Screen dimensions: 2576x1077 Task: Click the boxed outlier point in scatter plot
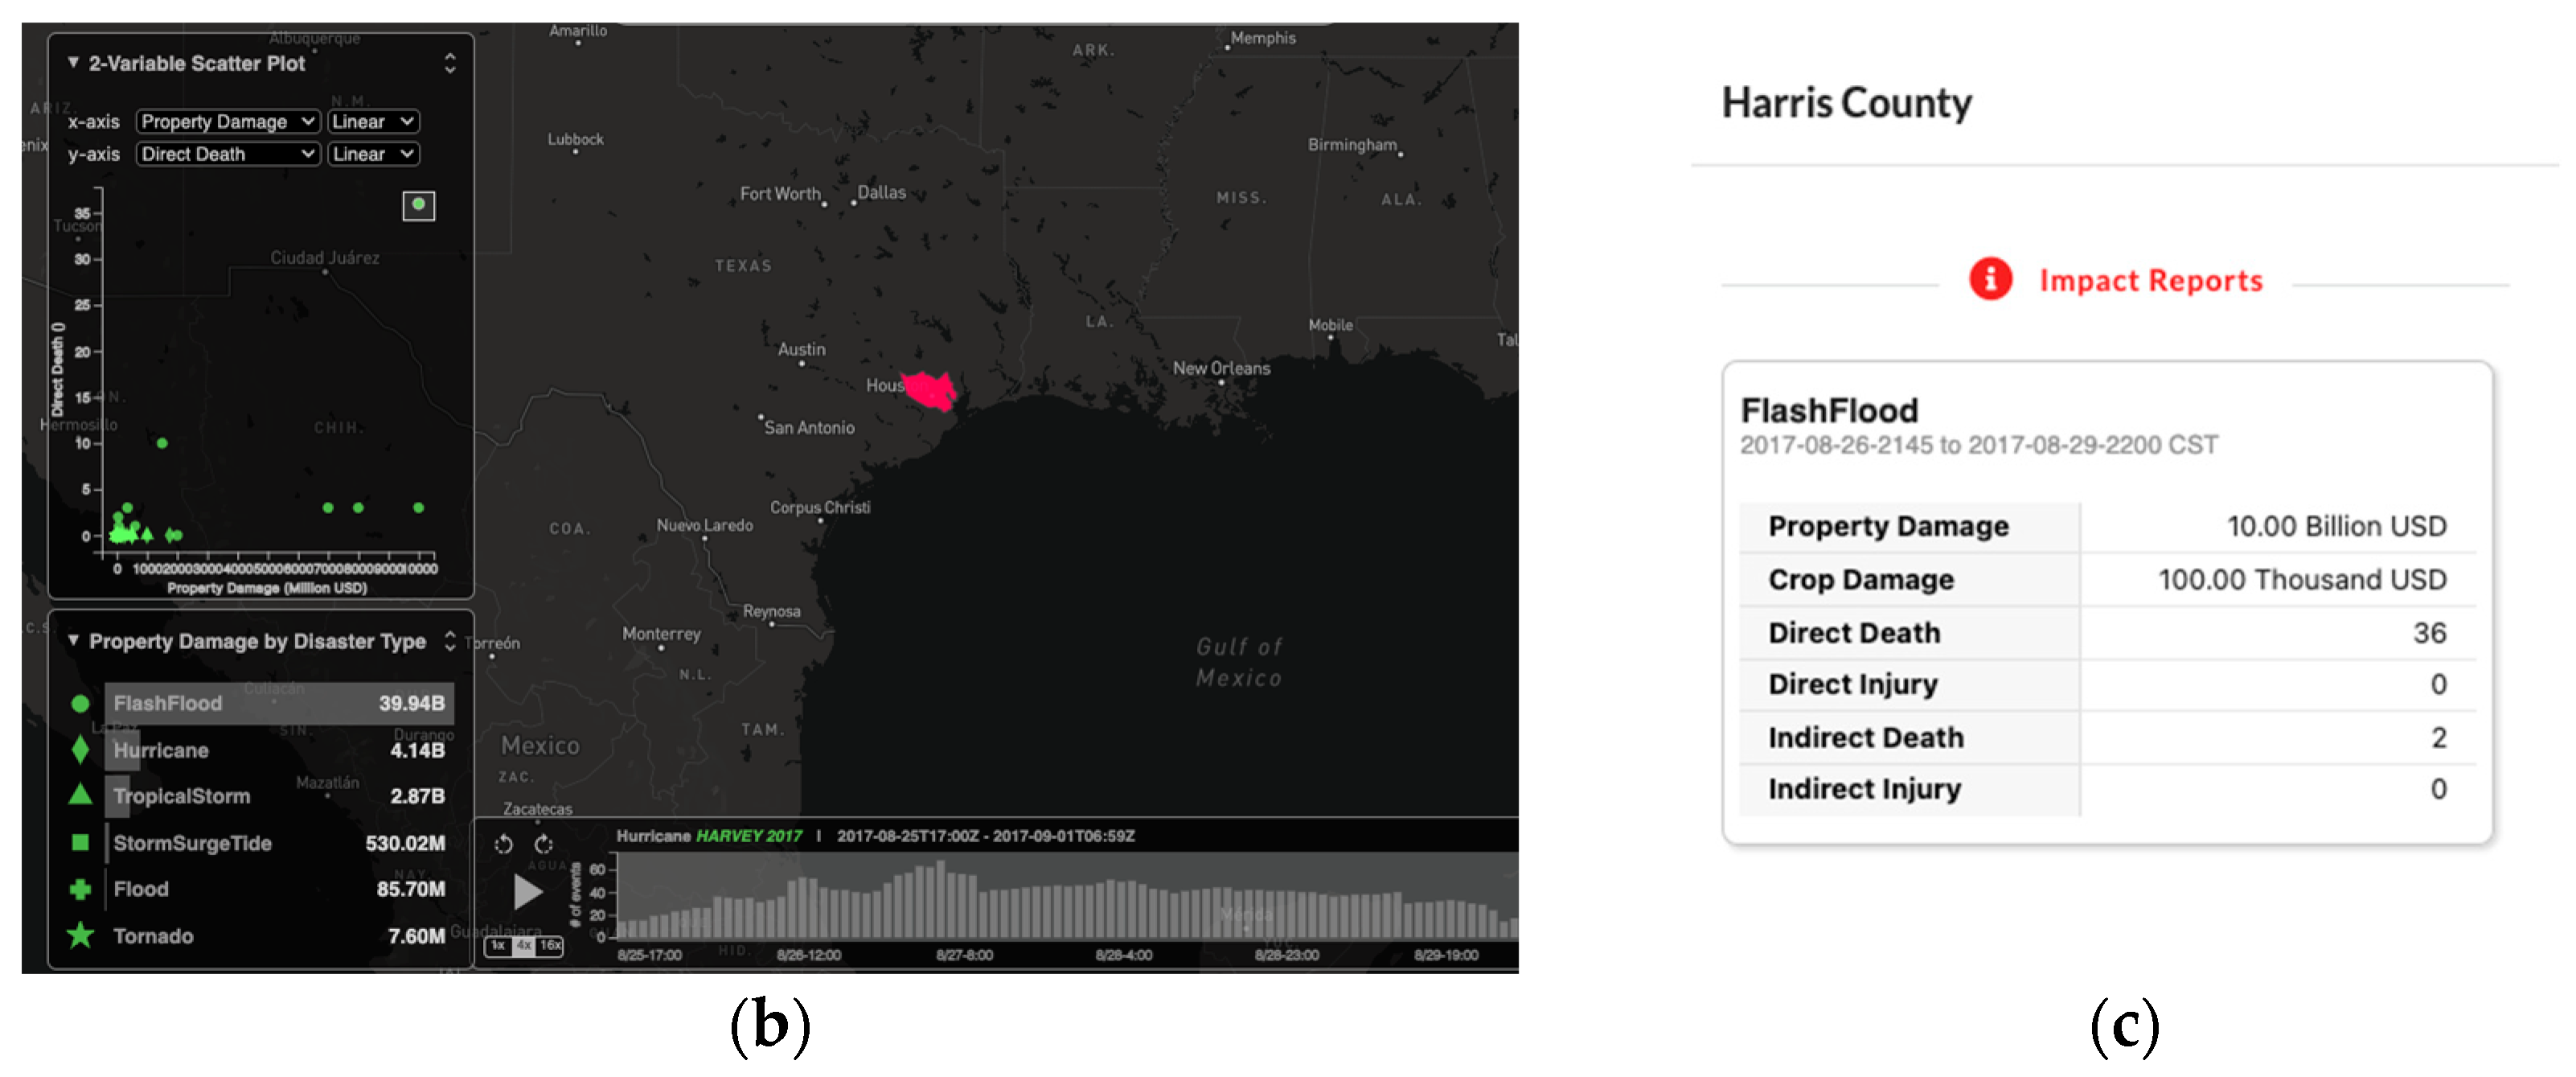point(418,205)
